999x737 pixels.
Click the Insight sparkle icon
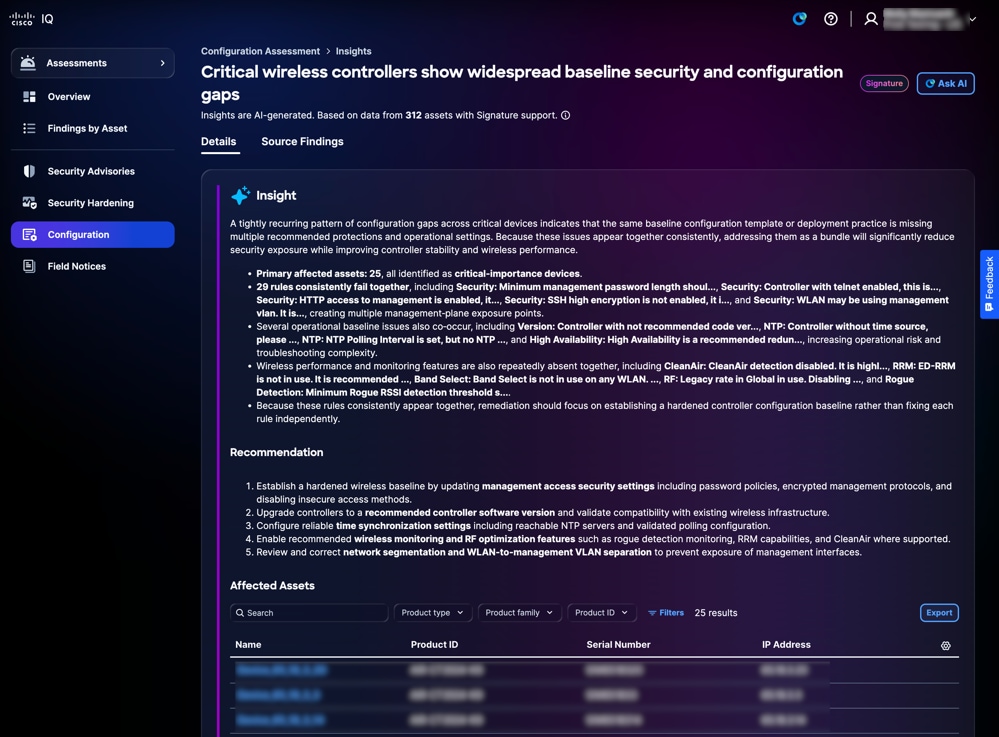[x=240, y=196]
